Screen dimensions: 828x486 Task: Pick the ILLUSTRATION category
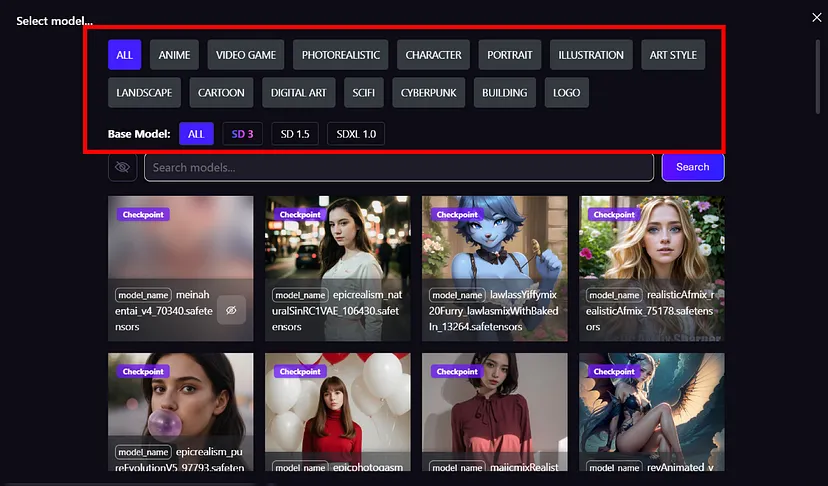click(591, 55)
